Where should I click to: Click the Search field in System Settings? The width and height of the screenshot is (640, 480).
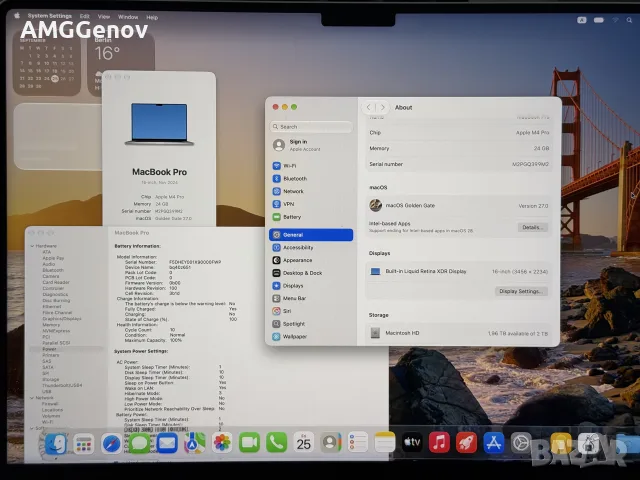coord(311,127)
